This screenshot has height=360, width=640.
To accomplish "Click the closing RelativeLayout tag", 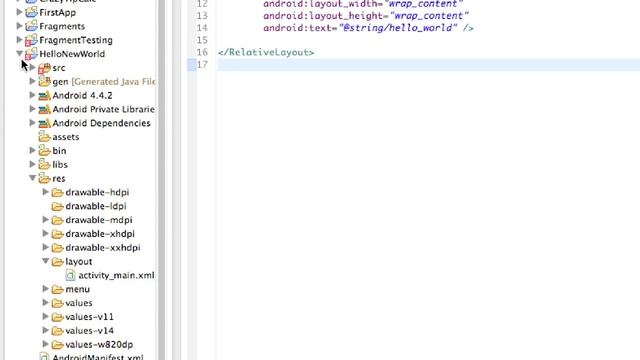I will [266, 52].
